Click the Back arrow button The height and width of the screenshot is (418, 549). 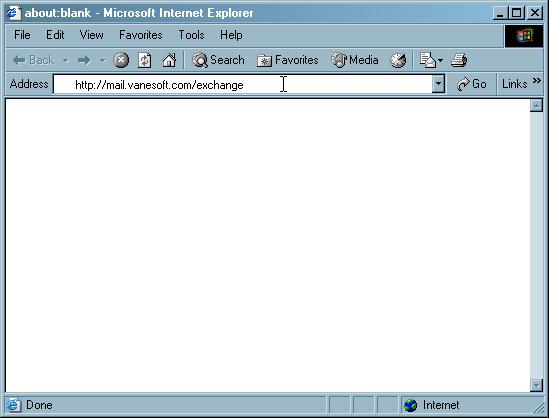[x=33, y=60]
